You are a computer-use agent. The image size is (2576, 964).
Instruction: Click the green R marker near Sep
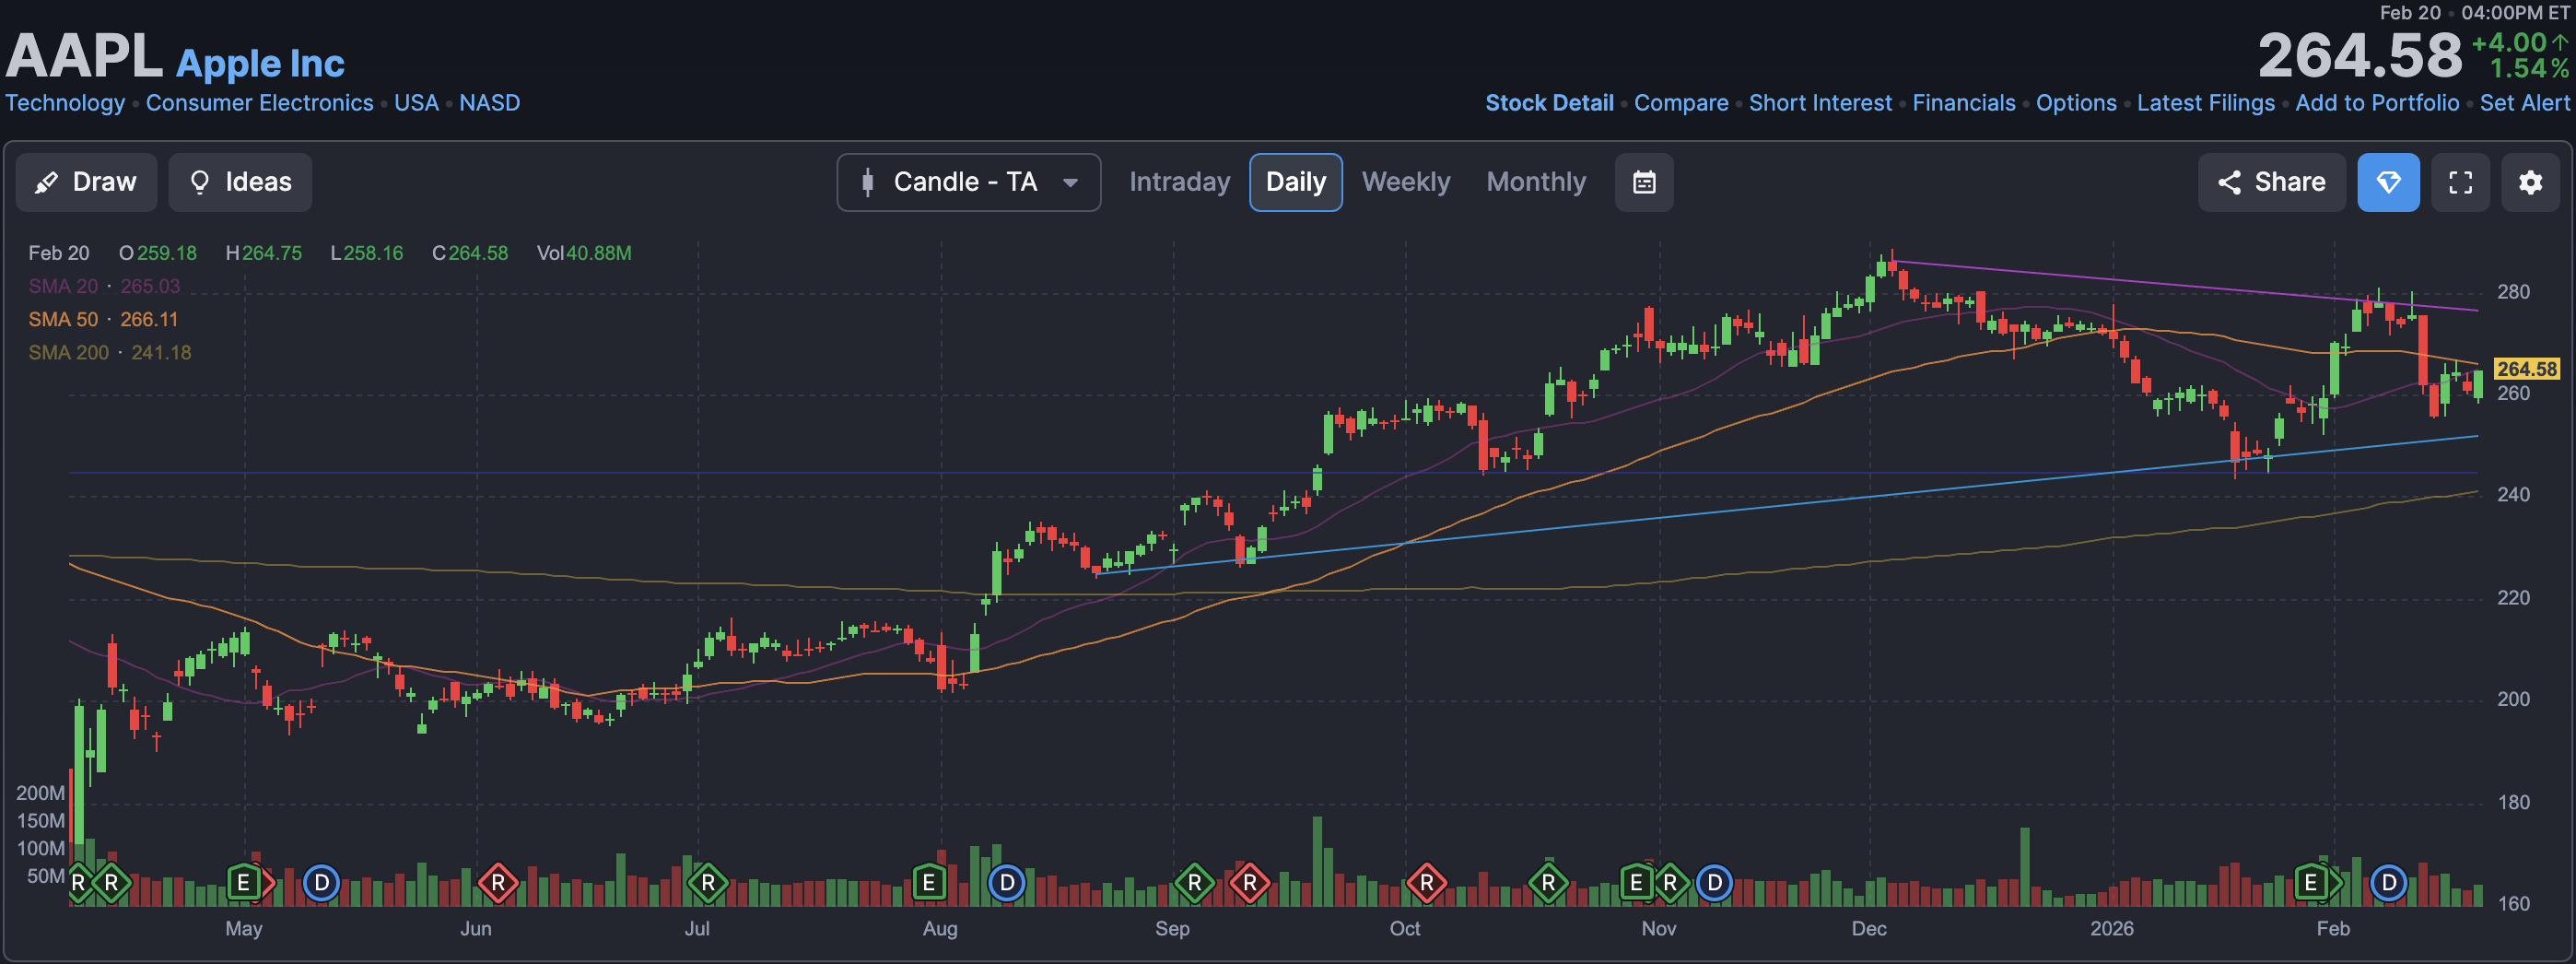tap(1194, 883)
